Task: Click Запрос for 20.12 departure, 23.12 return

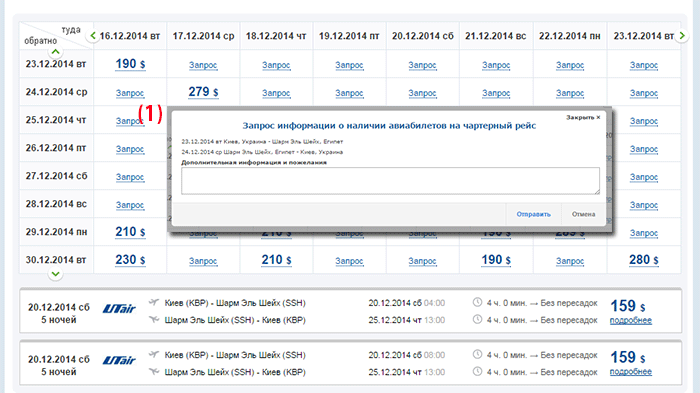Action: pyautogui.click(x=422, y=65)
